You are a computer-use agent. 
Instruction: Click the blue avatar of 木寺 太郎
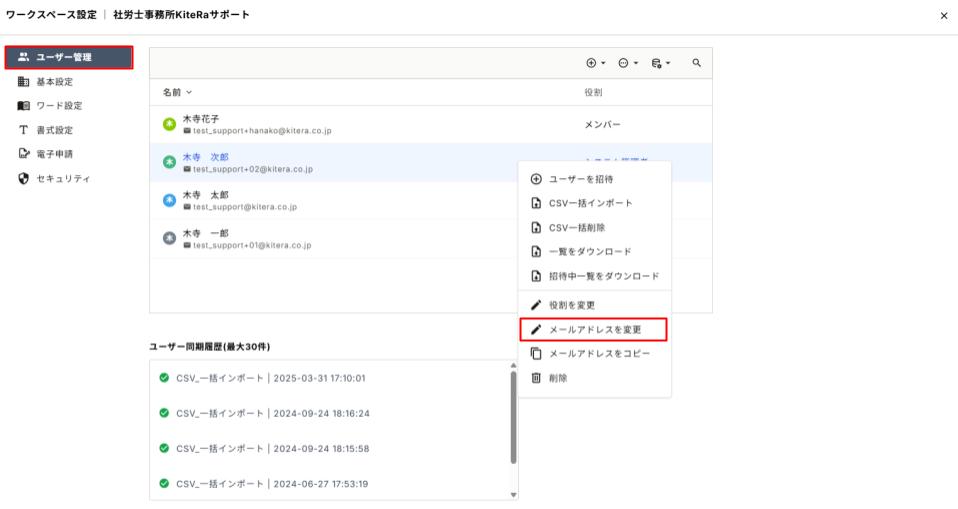point(169,200)
